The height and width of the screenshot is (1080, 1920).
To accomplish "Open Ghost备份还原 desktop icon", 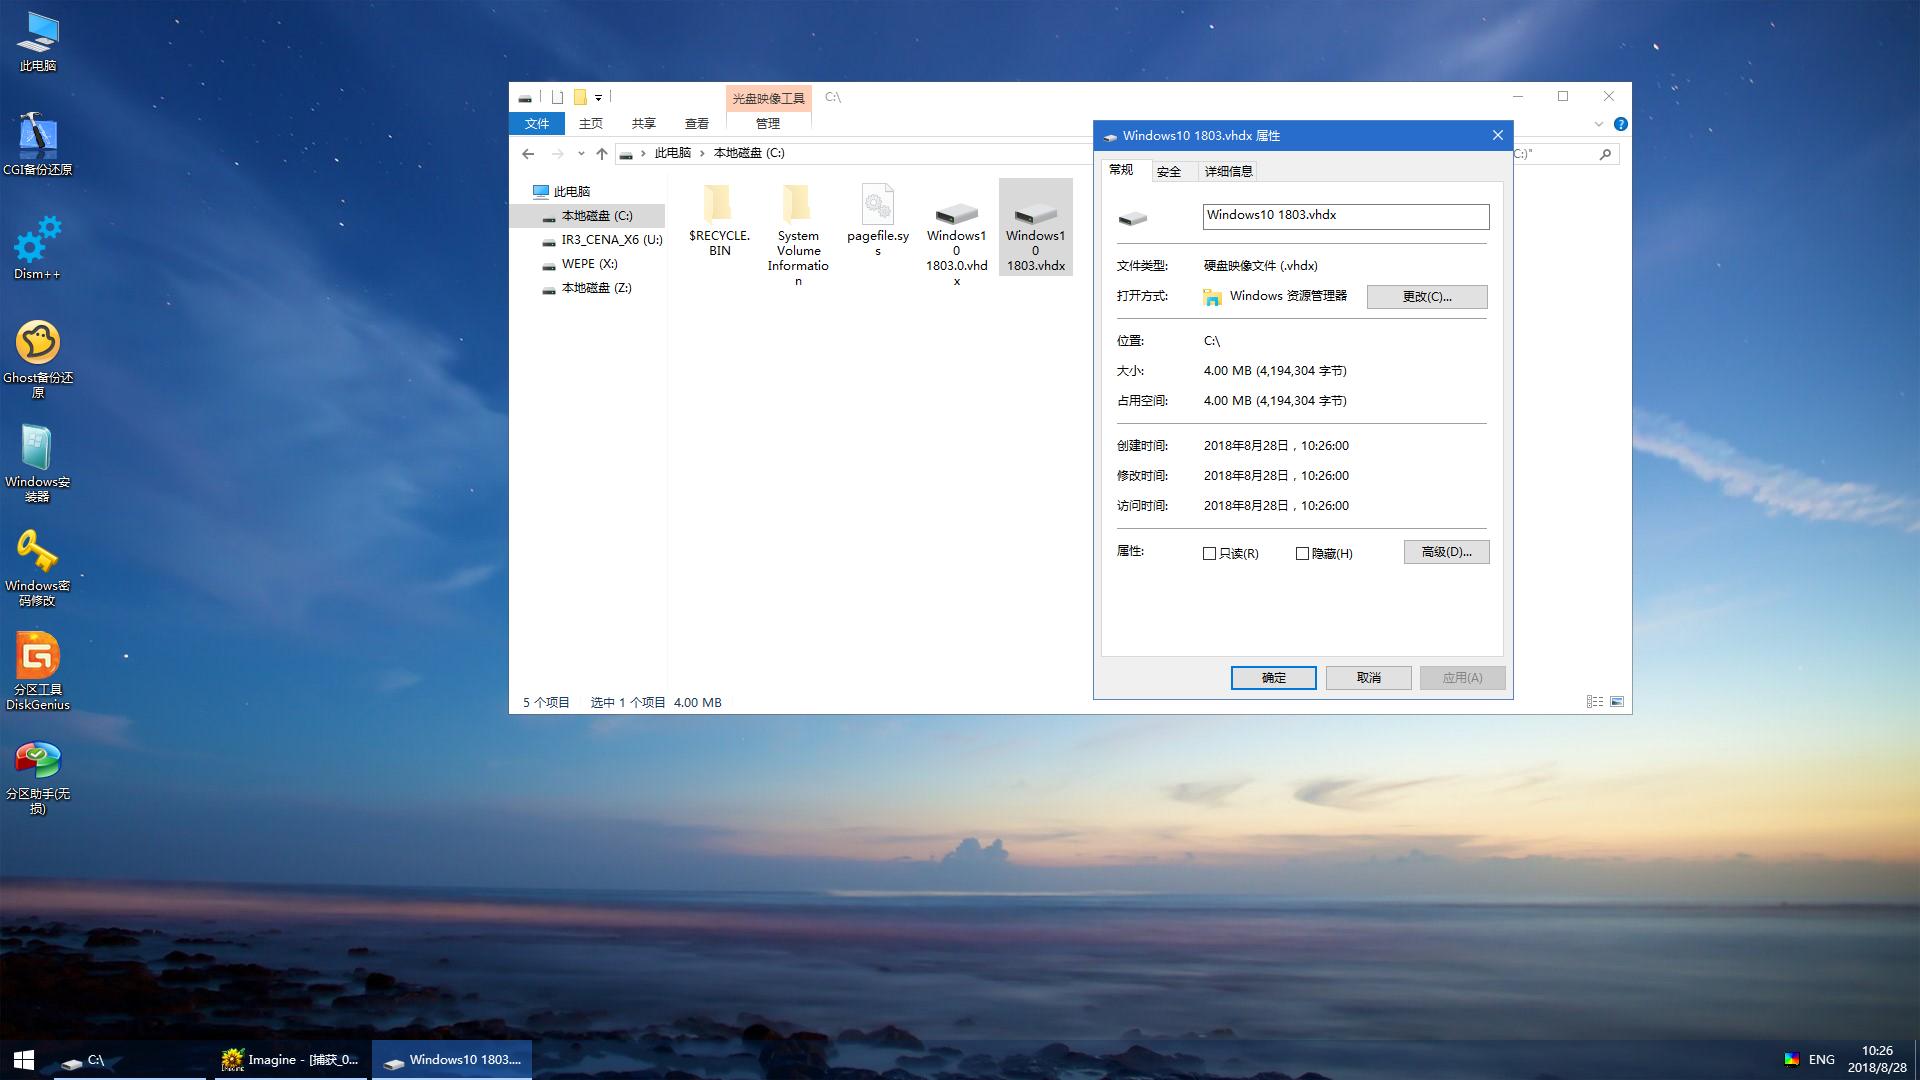I will (x=38, y=360).
